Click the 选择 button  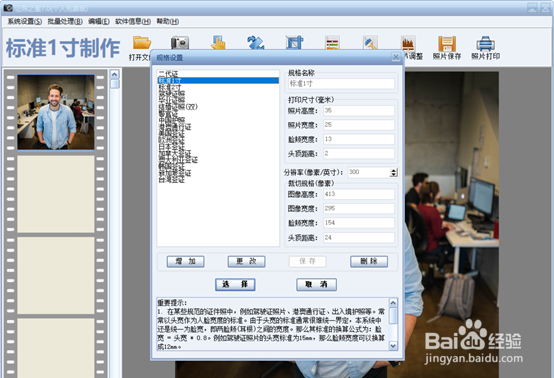tap(235, 284)
